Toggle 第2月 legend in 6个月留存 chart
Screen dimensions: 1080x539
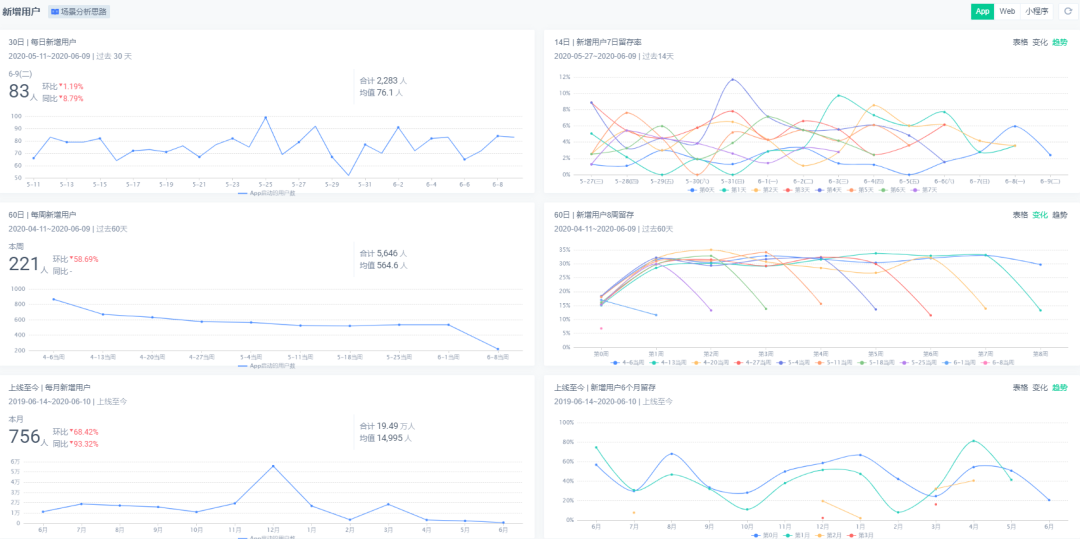coord(828,536)
